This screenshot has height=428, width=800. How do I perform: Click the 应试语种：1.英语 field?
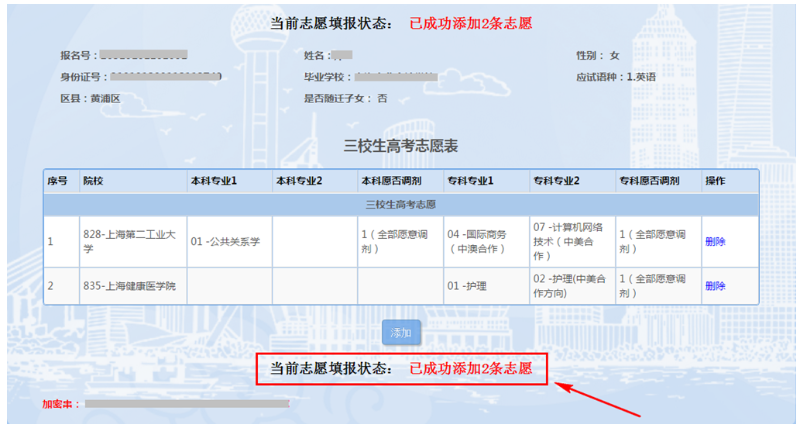(616, 78)
